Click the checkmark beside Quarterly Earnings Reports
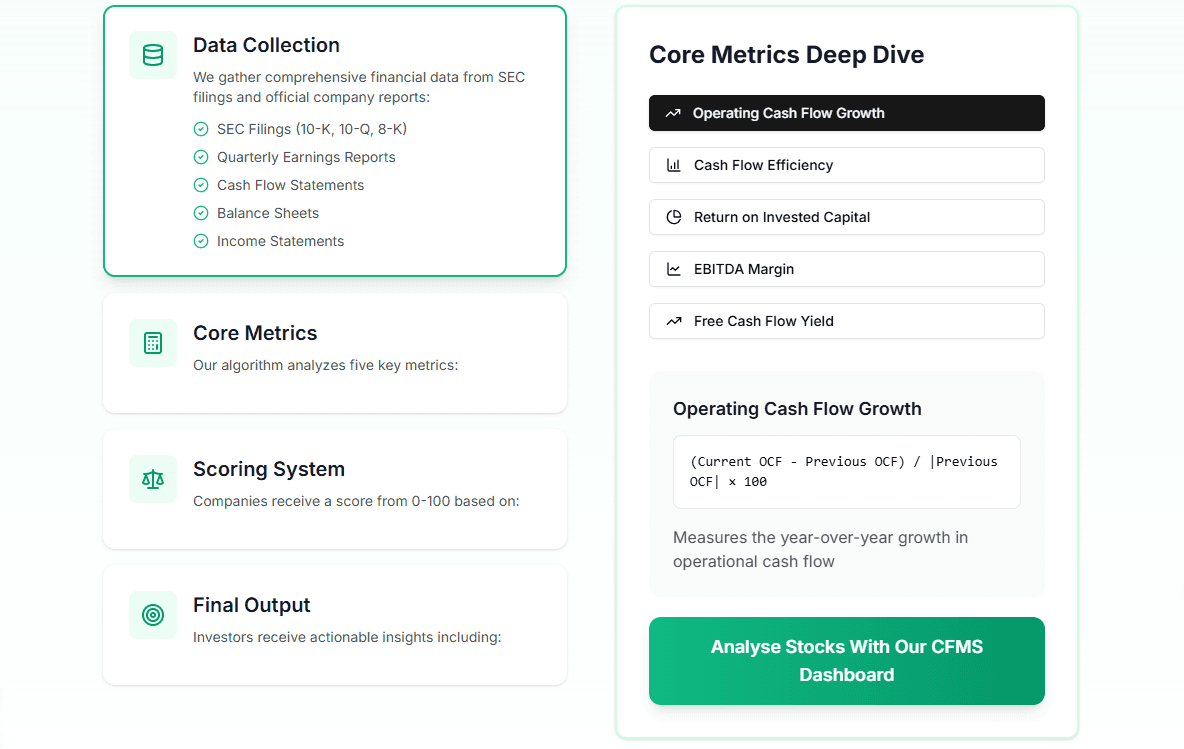Screen dimensions: 1184x749 click(201, 157)
